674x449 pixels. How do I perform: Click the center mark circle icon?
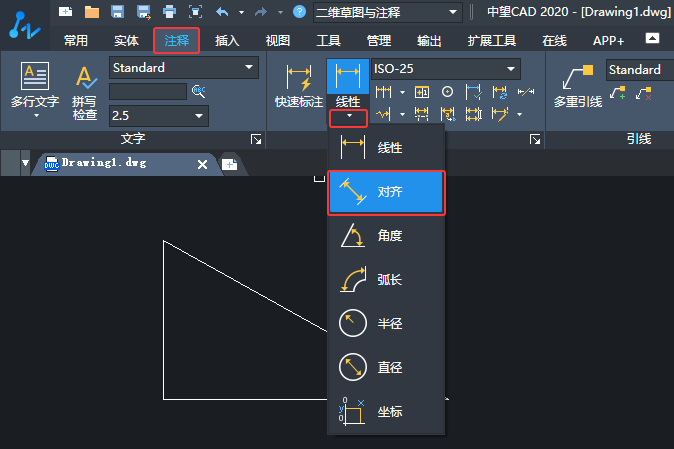[x=447, y=92]
